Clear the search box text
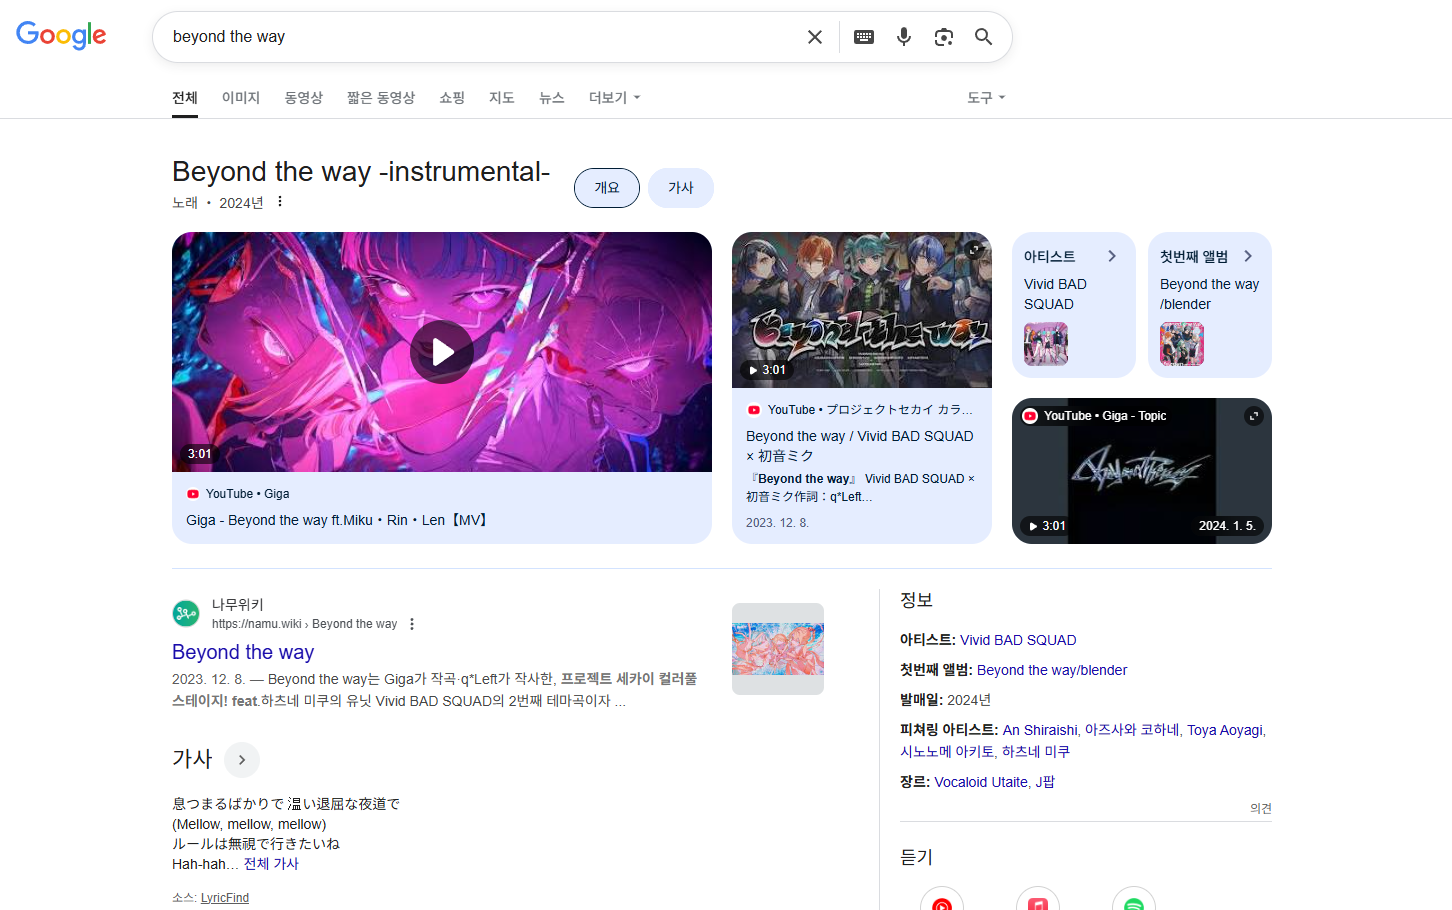1452x910 pixels. pos(815,37)
